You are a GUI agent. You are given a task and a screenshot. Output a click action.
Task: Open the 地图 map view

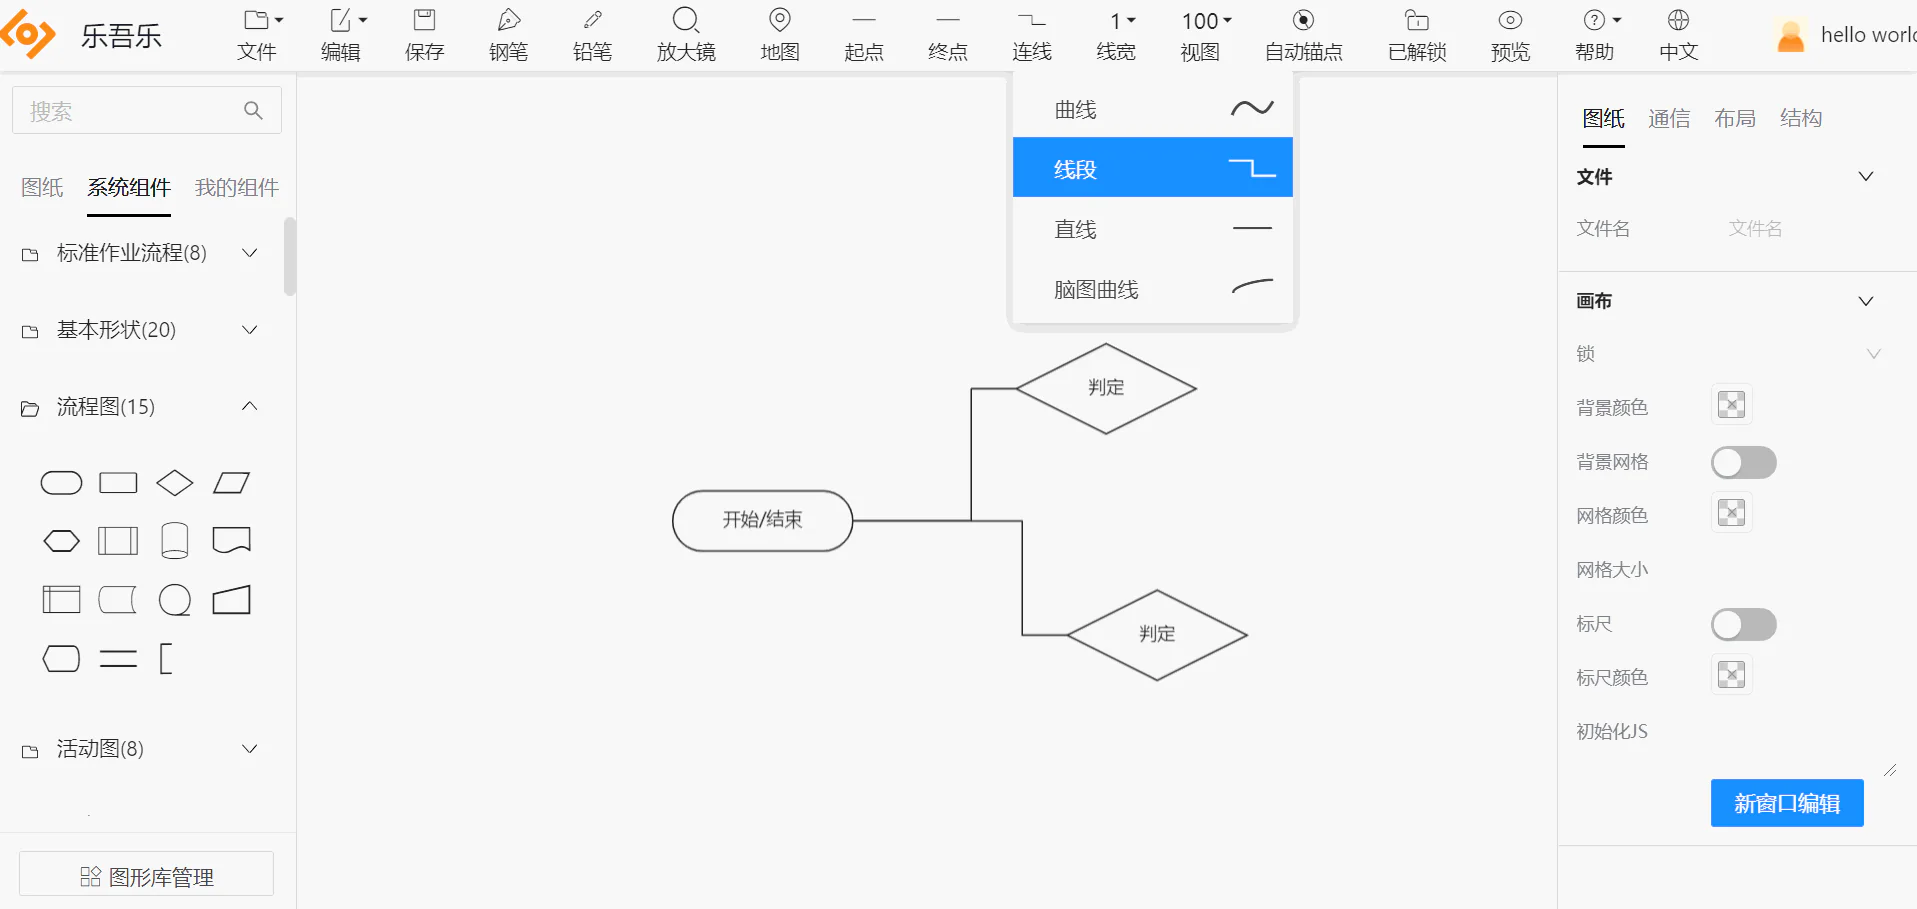tap(780, 35)
